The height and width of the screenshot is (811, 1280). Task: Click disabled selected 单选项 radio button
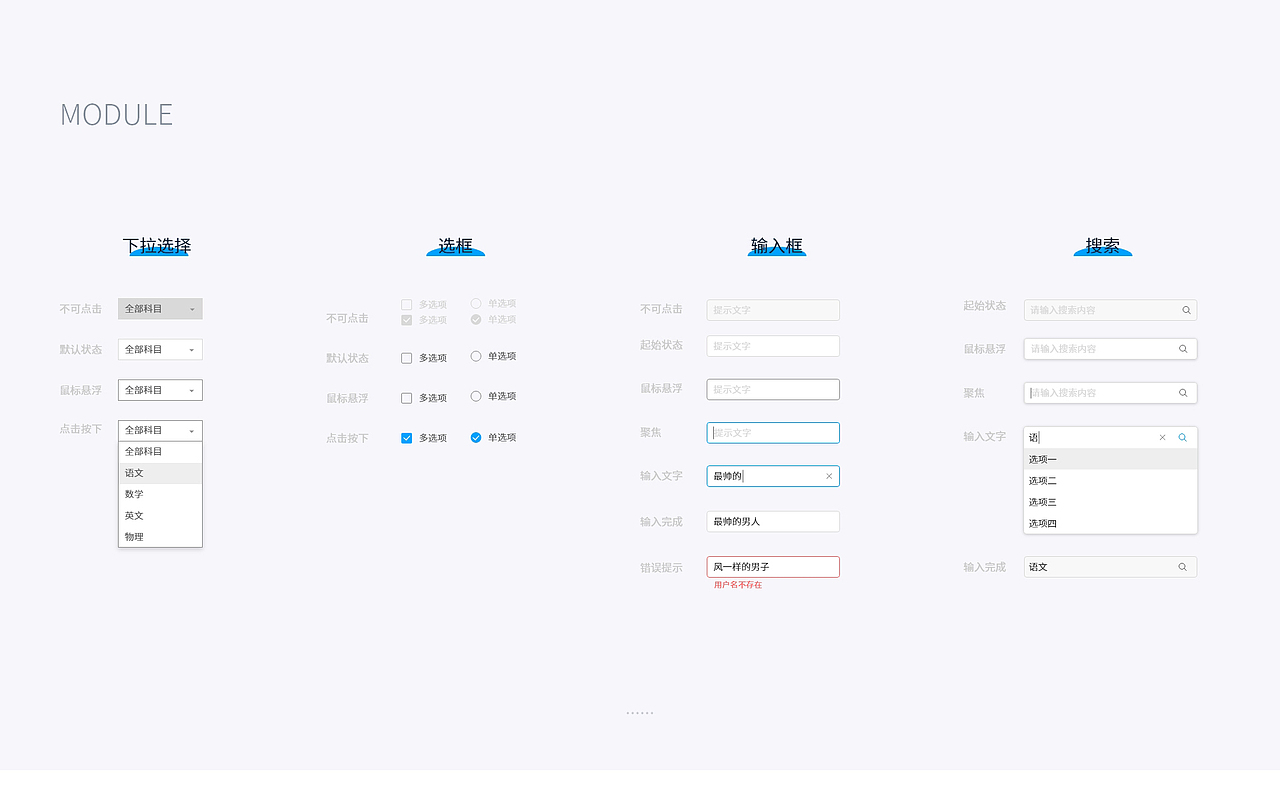coord(476,319)
